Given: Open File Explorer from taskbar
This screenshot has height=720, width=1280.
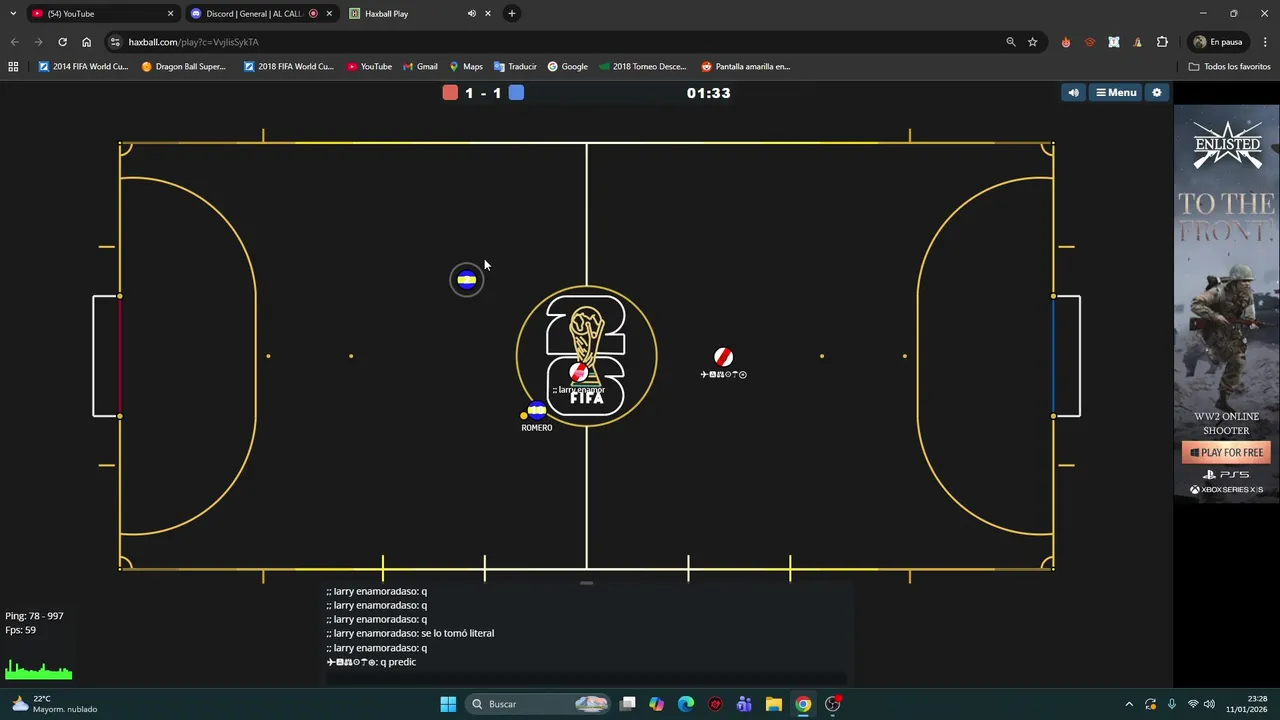Looking at the screenshot, I should (774, 704).
